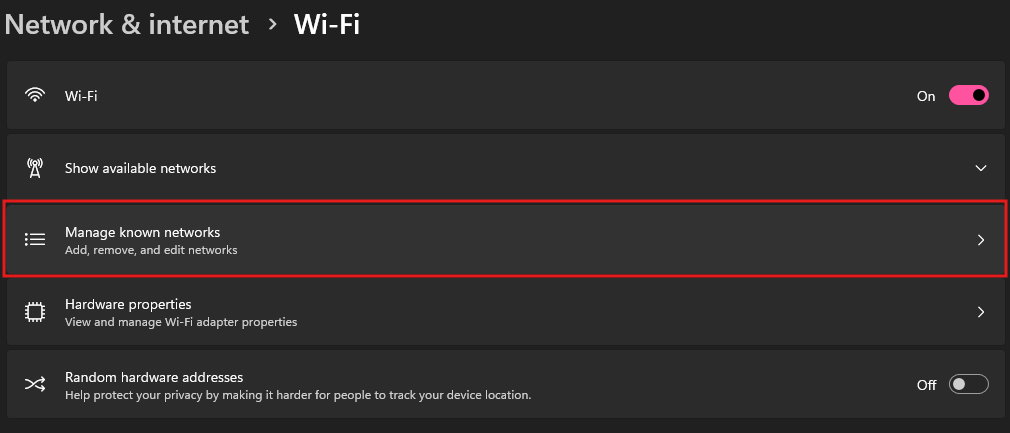Go back to Network & internet breadcrumb
The image size is (1010, 433).
pyautogui.click(x=127, y=24)
